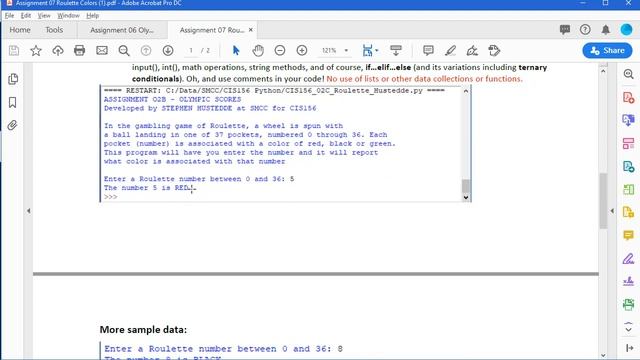
Task: Open the green print production tool
Action: pyautogui.click(x=629, y=304)
